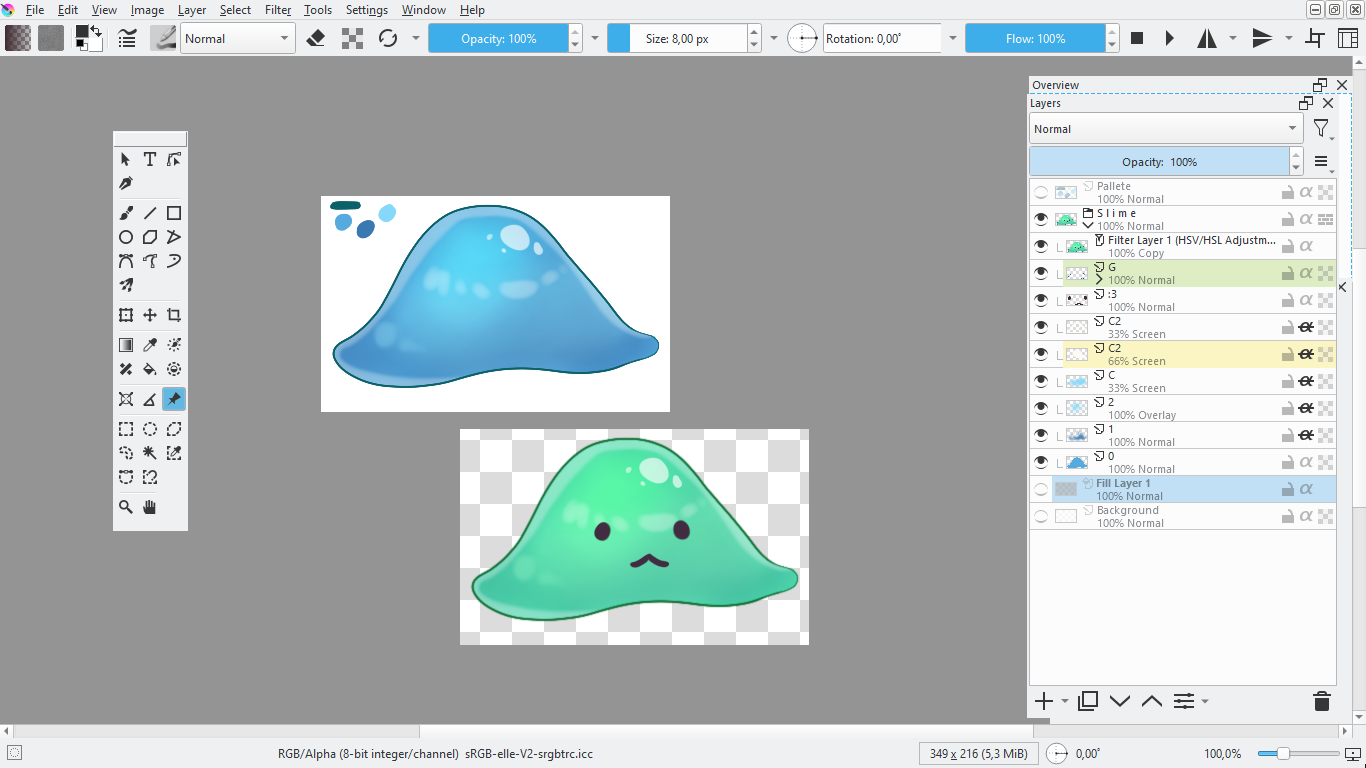Open the File menu
The height and width of the screenshot is (768, 1366).
(x=34, y=10)
